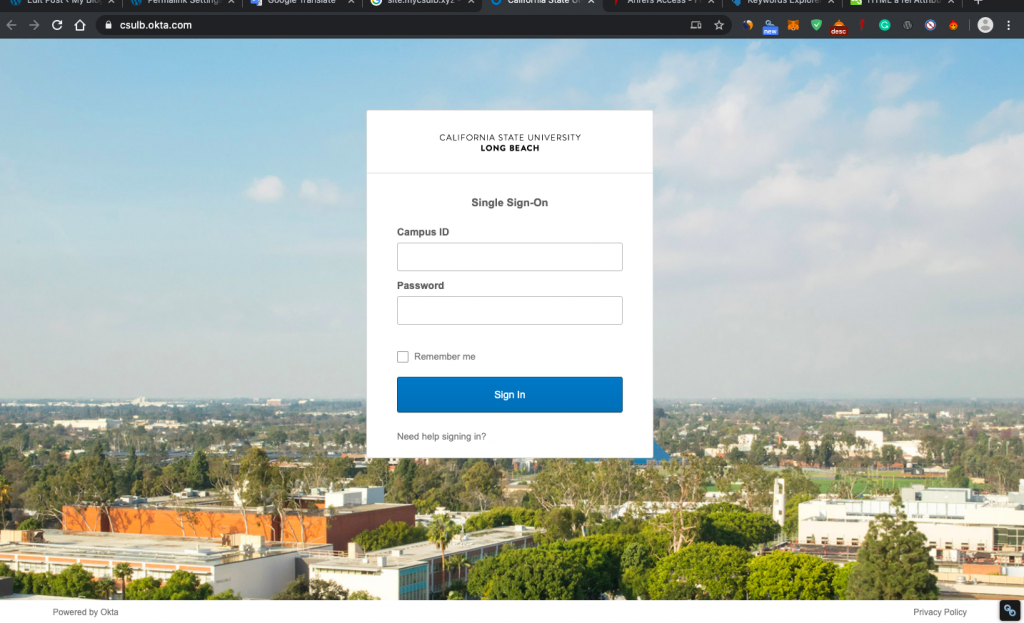Switch to the Permalink Settings tab

[x=183, y=2]
